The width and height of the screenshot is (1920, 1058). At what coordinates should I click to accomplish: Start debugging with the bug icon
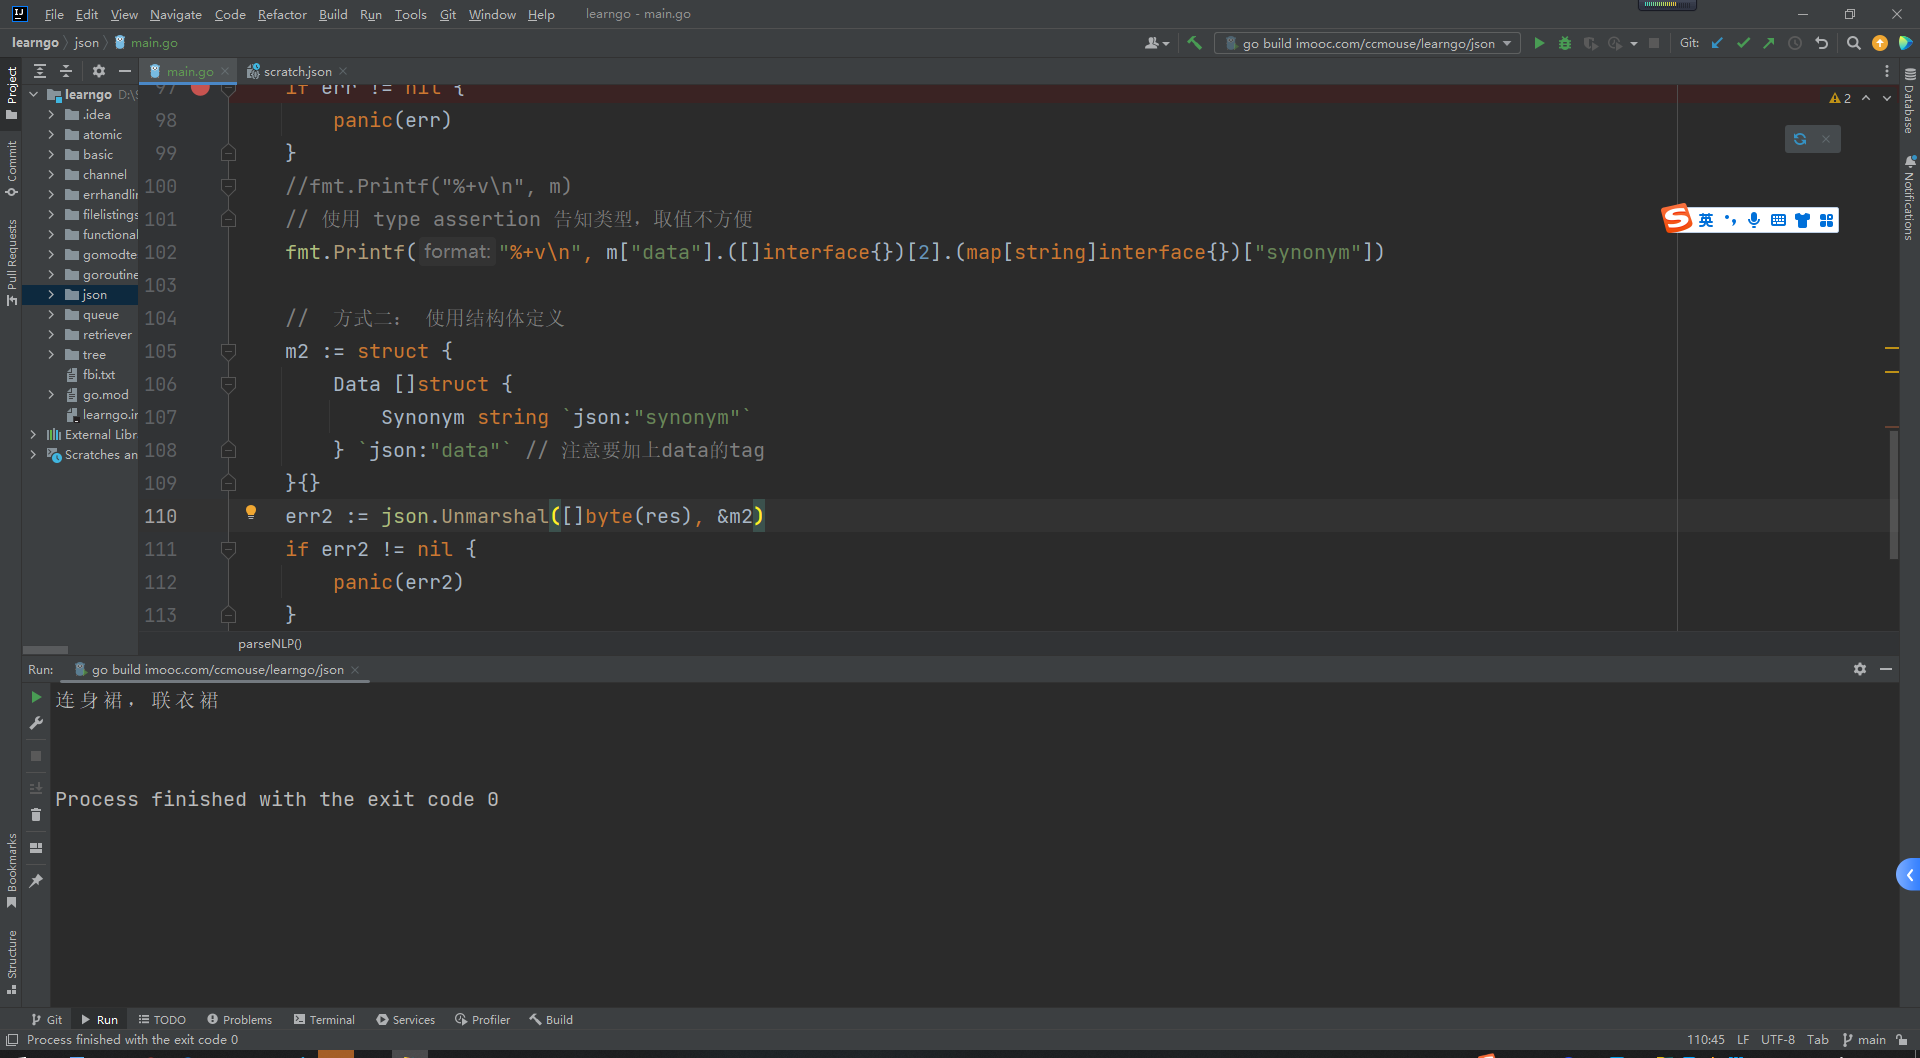(1565, 43)
